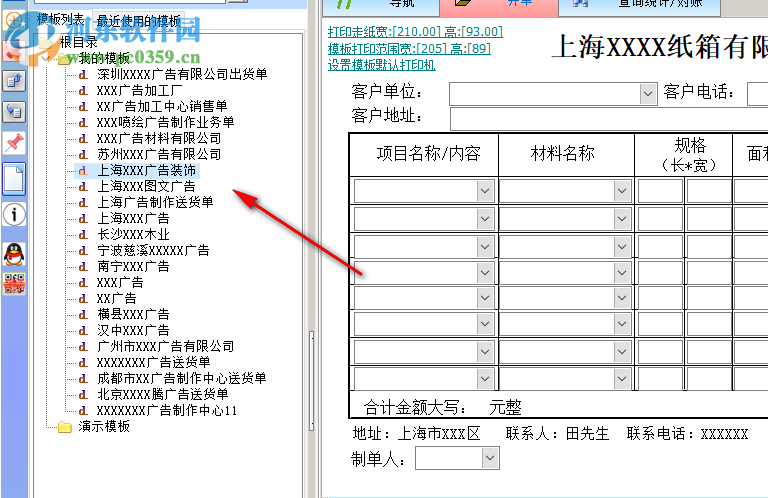The width and height of the screenshot is (768, 498).
Task: Select template 广州市XXX广告有限公司
Action: [x=165, y=347]
